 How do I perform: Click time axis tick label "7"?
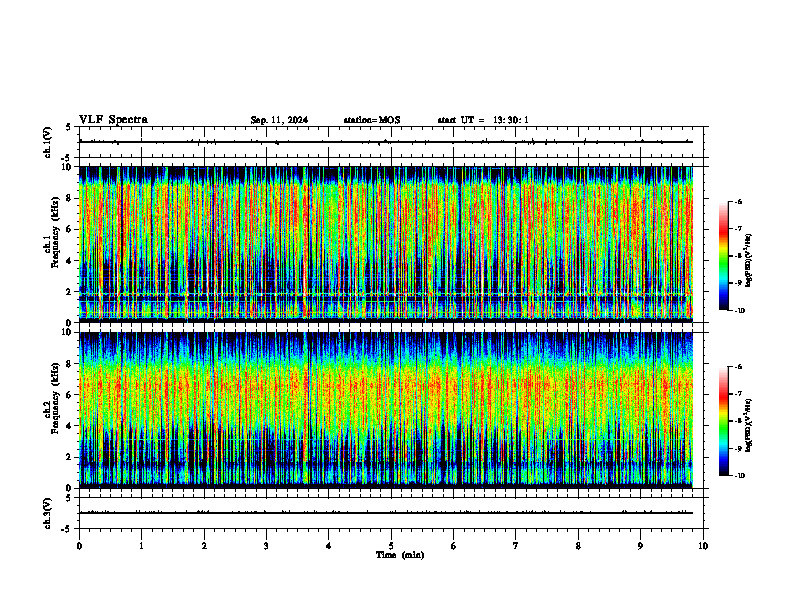(x=516, y=546)
